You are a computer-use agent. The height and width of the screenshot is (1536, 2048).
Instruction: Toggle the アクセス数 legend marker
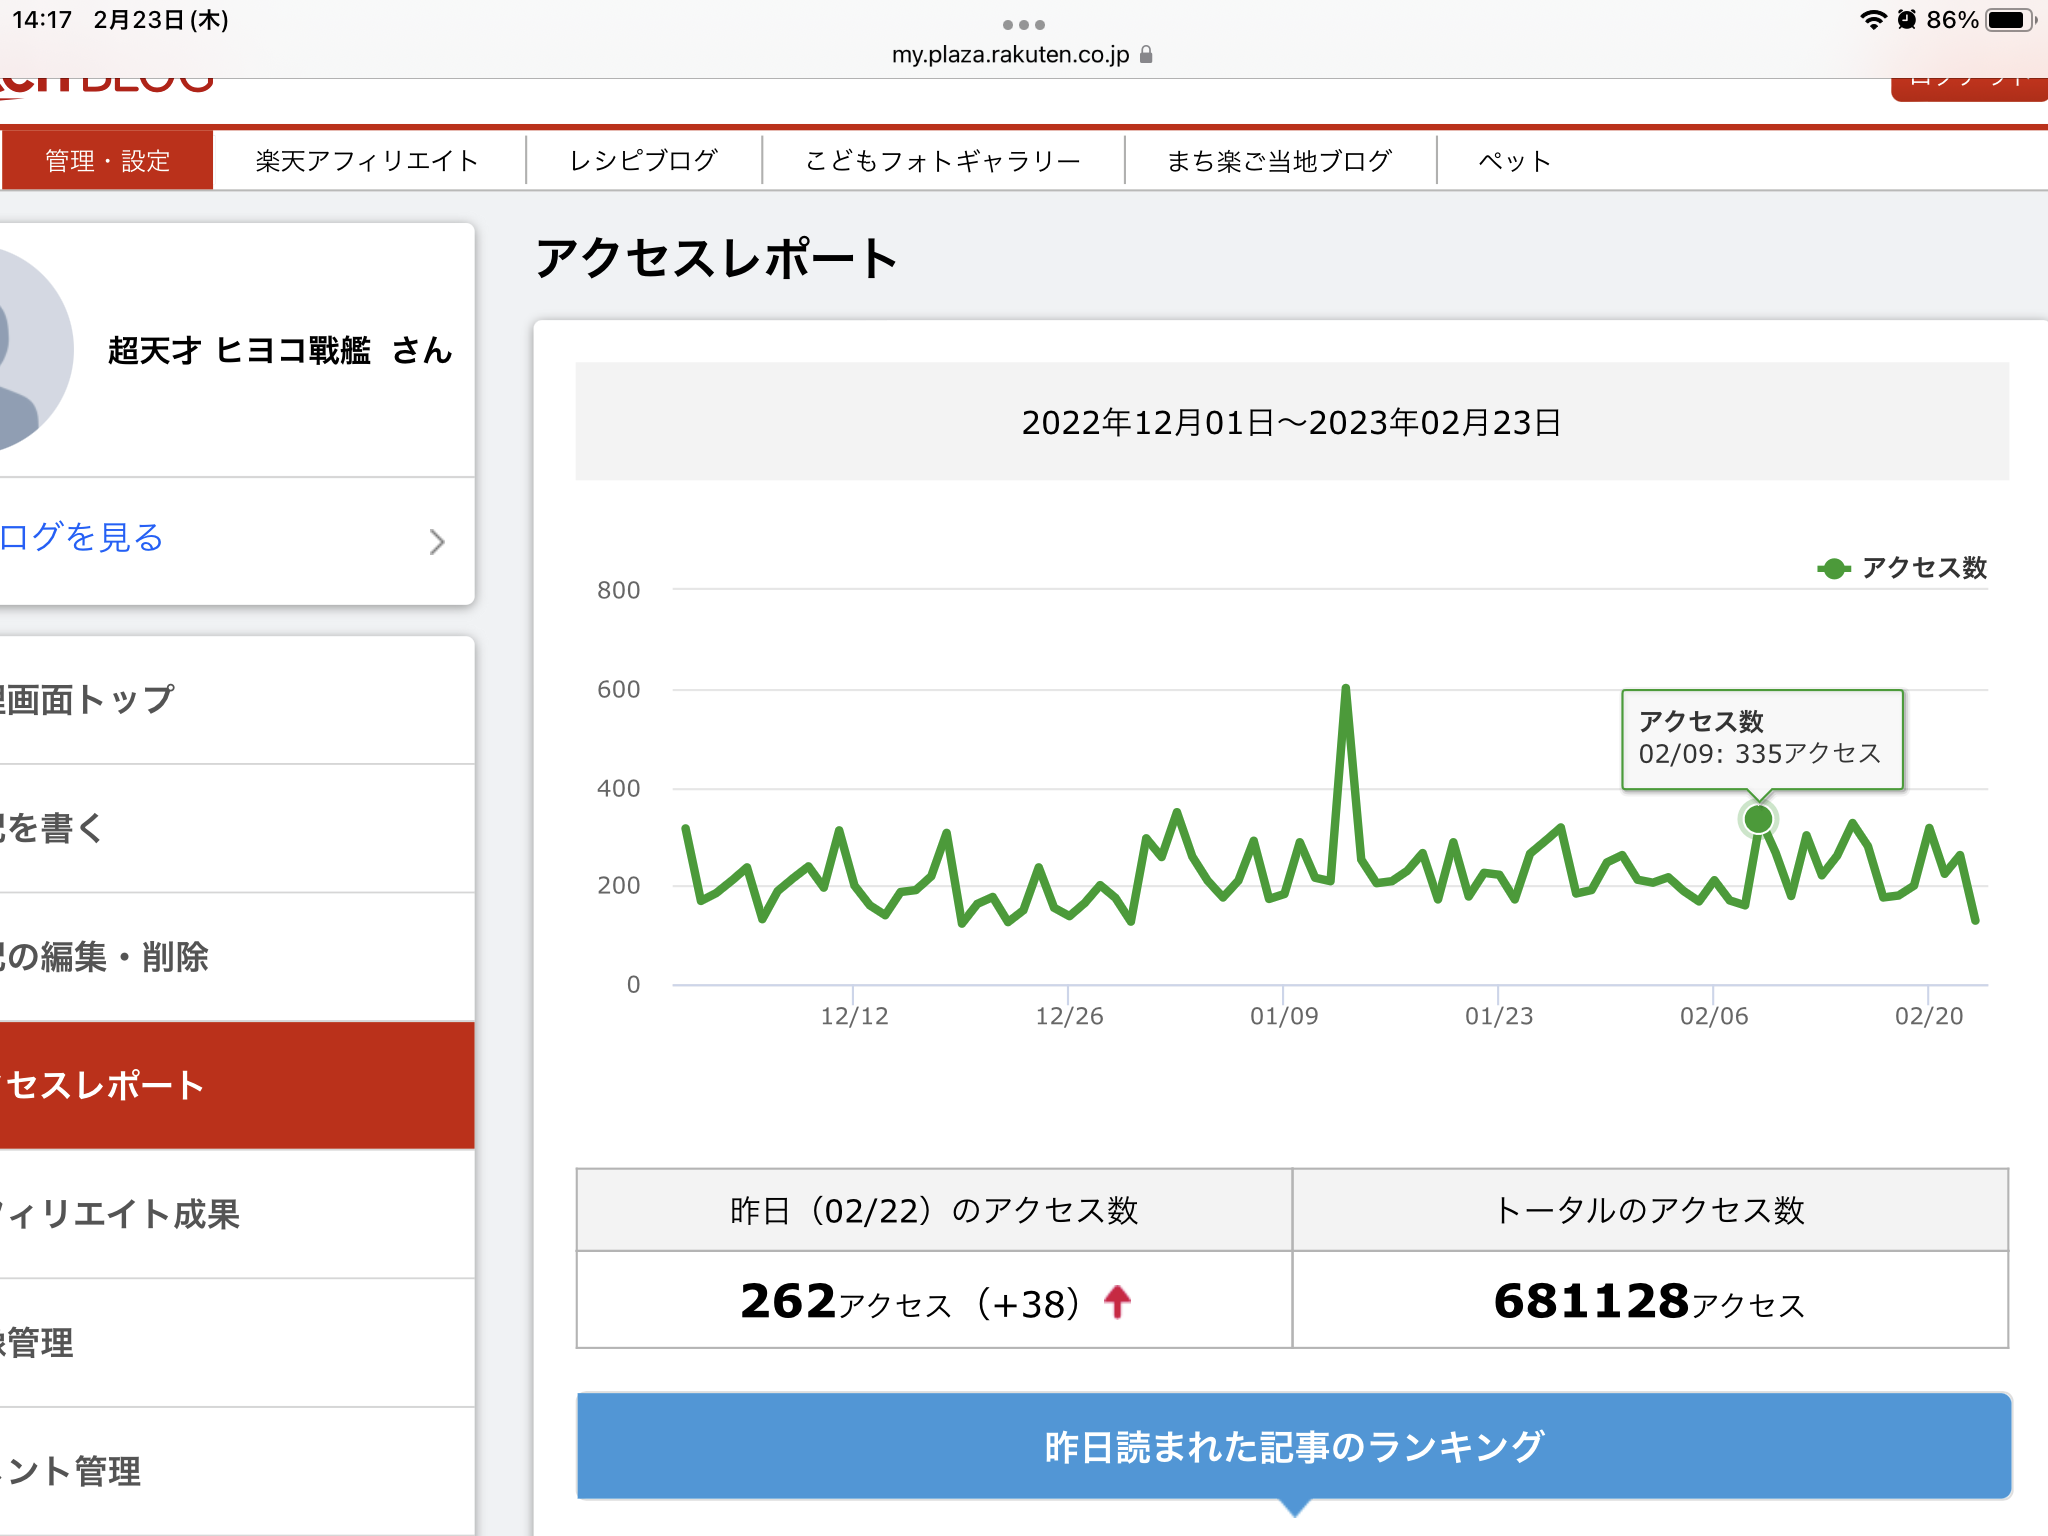(x=1833, y=568)
